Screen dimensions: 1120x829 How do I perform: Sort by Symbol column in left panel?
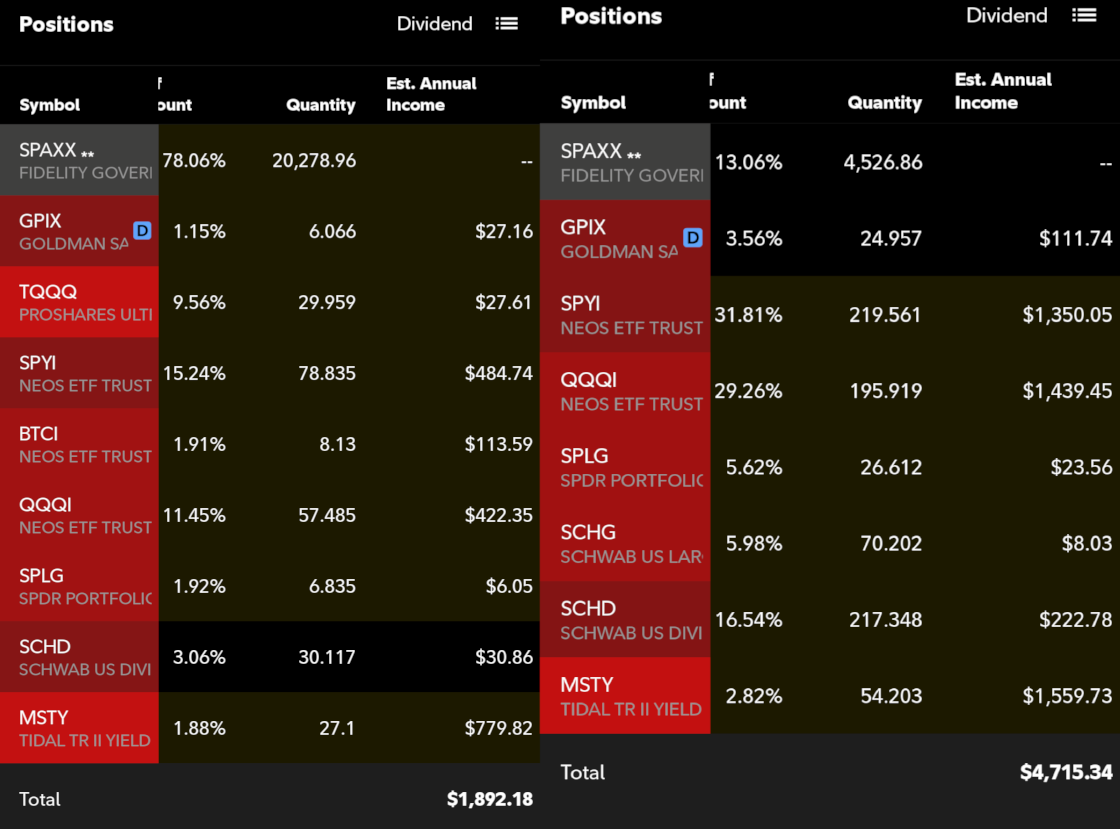point(49,105)
